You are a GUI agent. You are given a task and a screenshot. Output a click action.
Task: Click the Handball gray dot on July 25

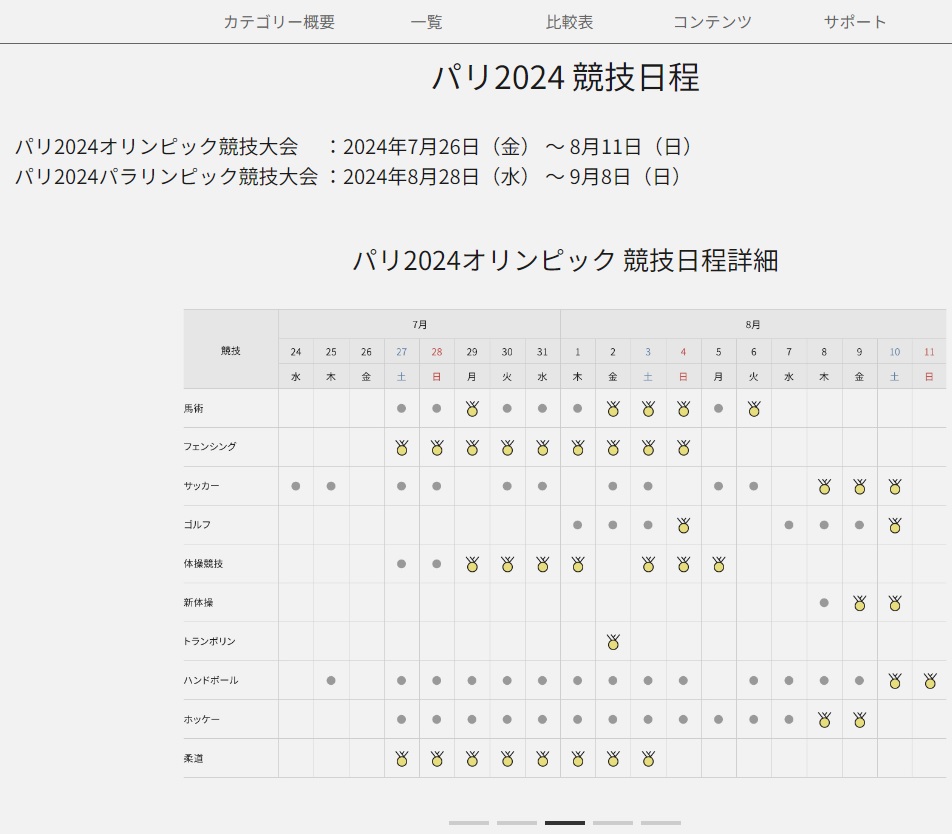point(331,680)
